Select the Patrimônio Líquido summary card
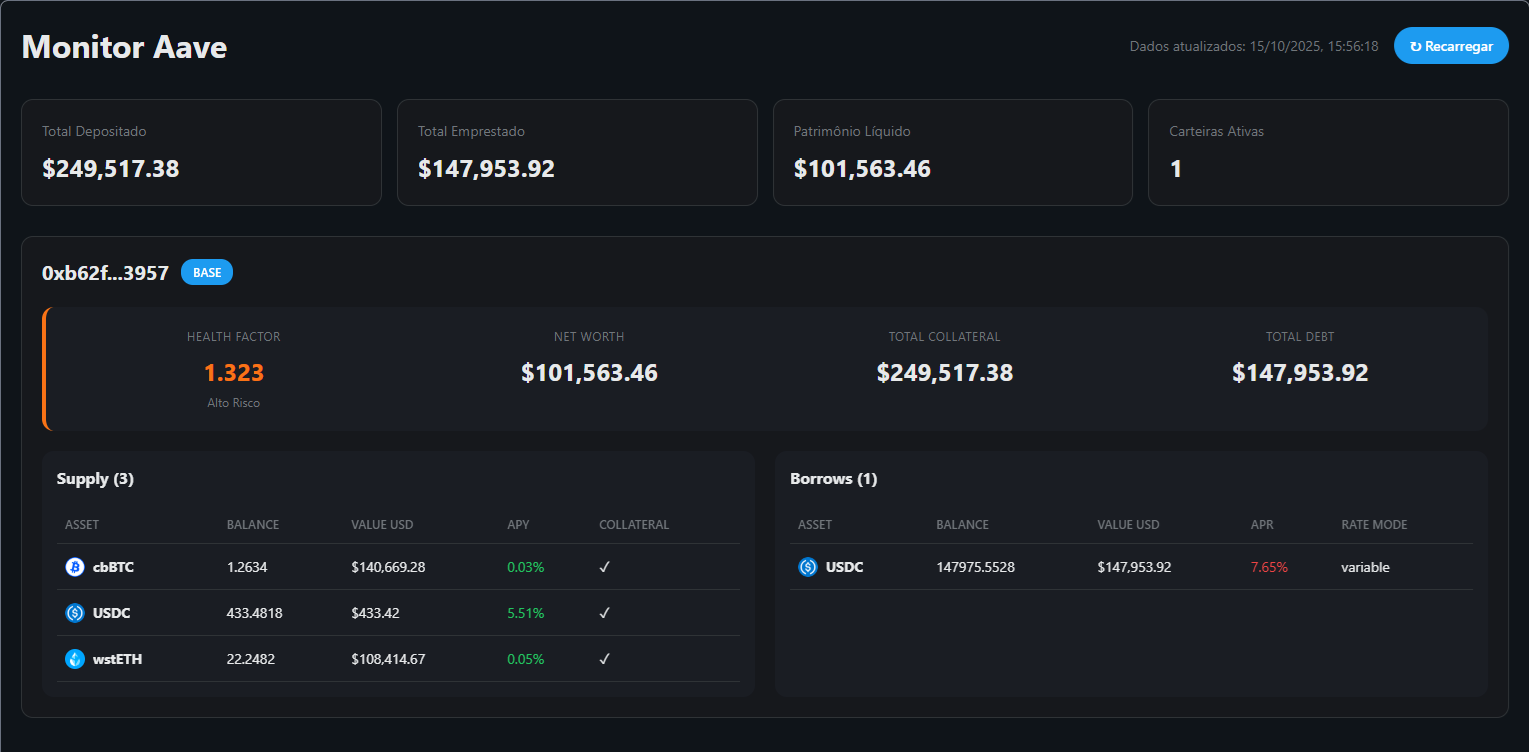This screenshot has width=1529, height=752. pyautogui.click(x=952, y=152)
